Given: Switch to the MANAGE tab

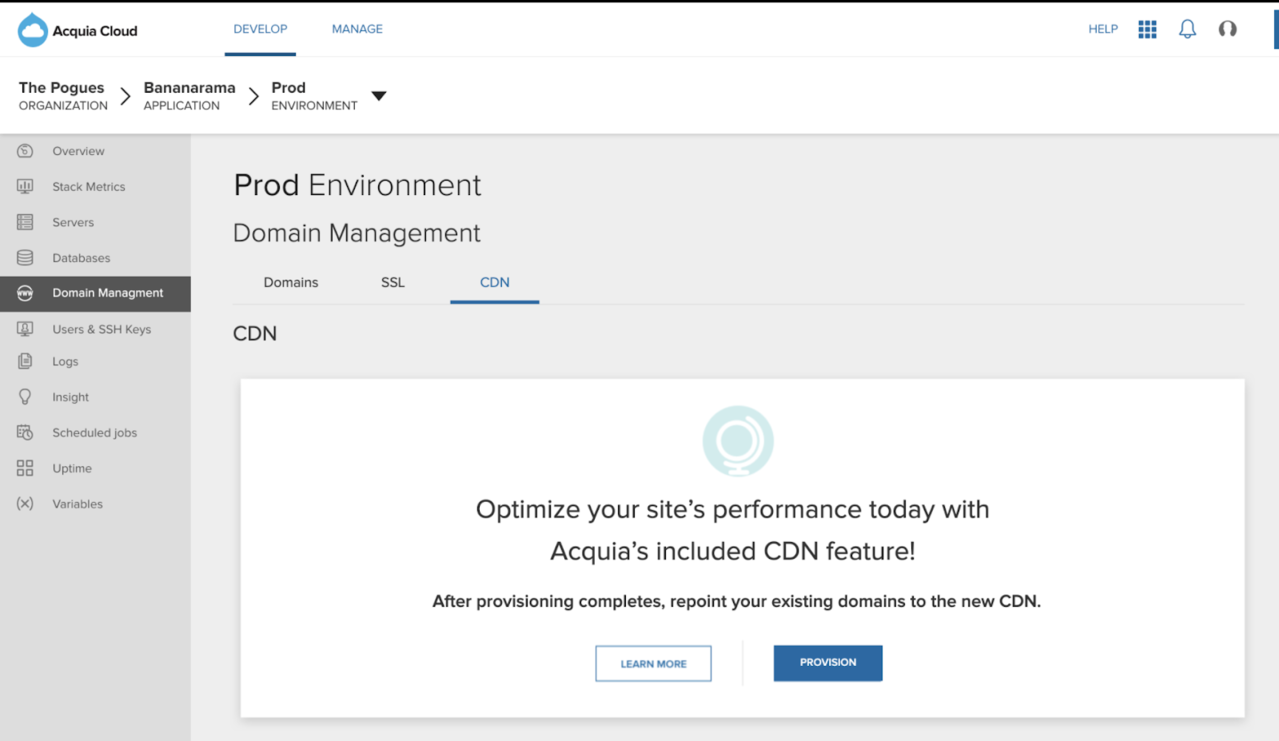Looking at the screenshot, I should point(357,29).
